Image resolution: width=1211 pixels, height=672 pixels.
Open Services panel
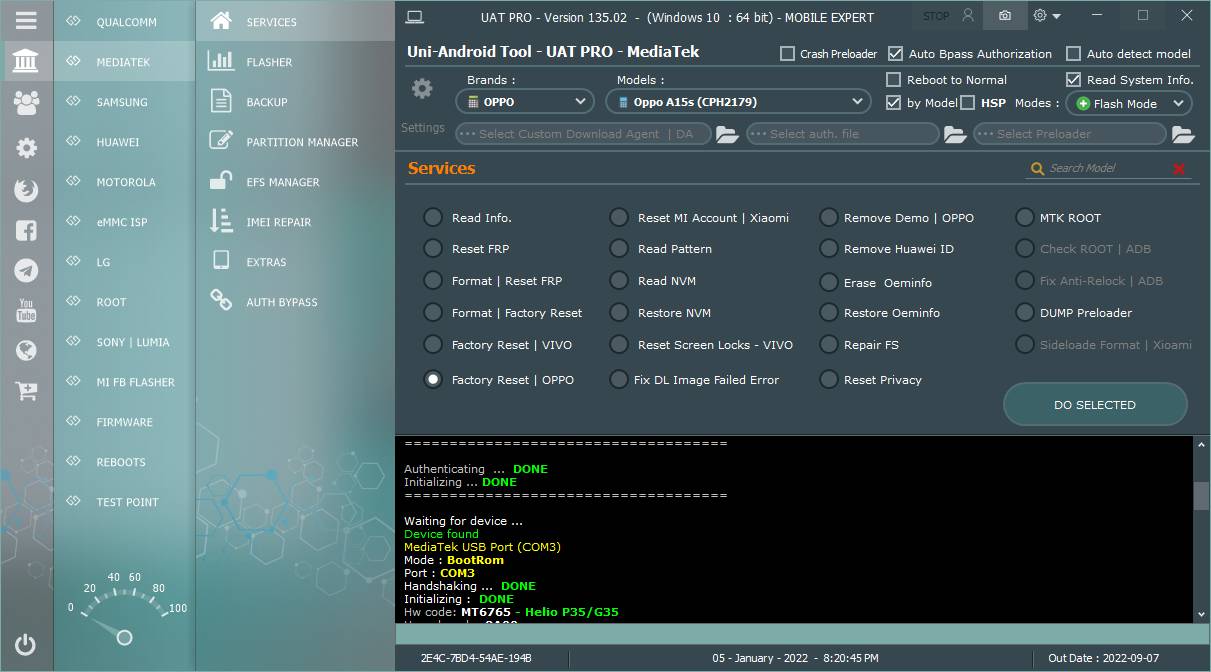click(295, 22)
